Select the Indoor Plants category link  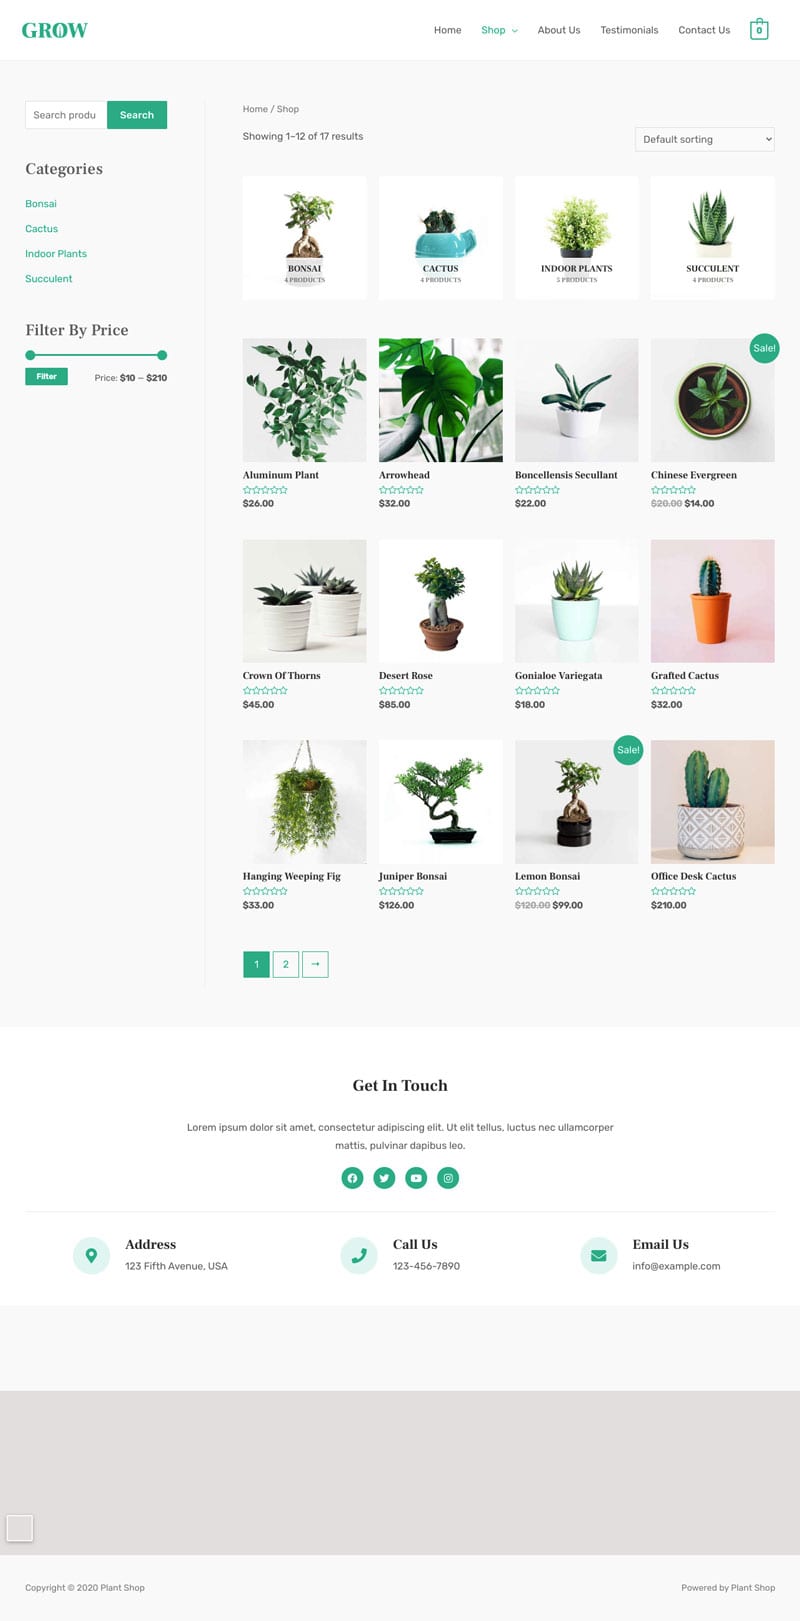click(x=56, y=254)
